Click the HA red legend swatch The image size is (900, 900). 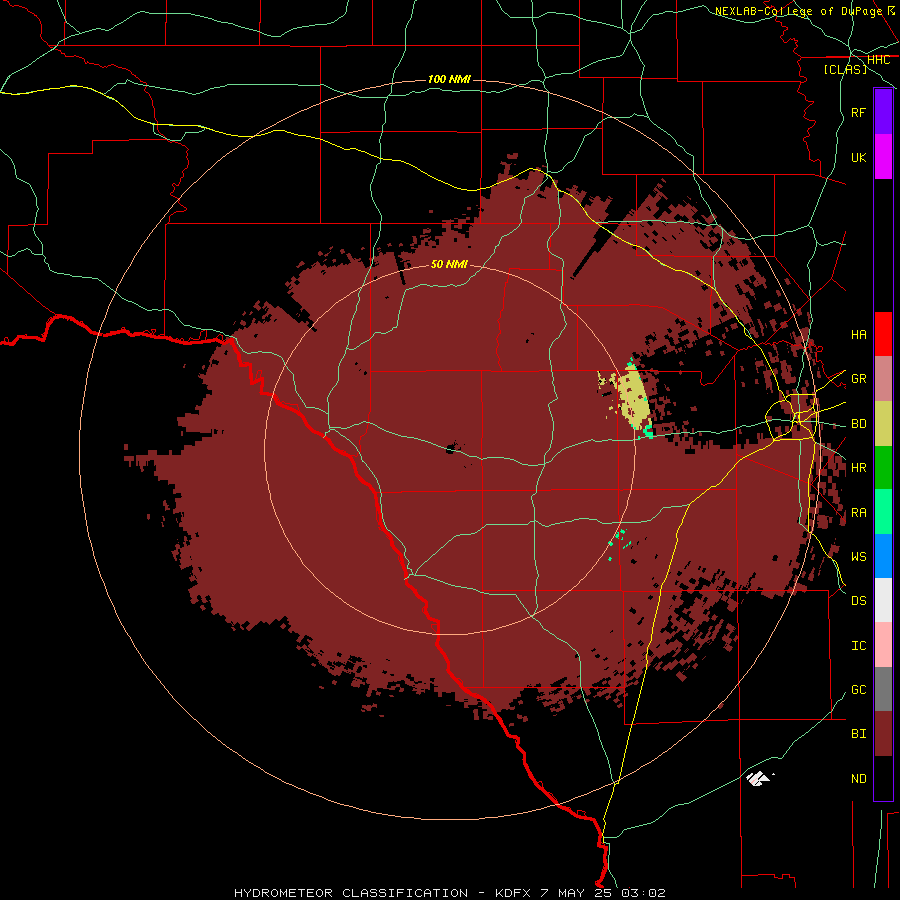coord(883,334)
